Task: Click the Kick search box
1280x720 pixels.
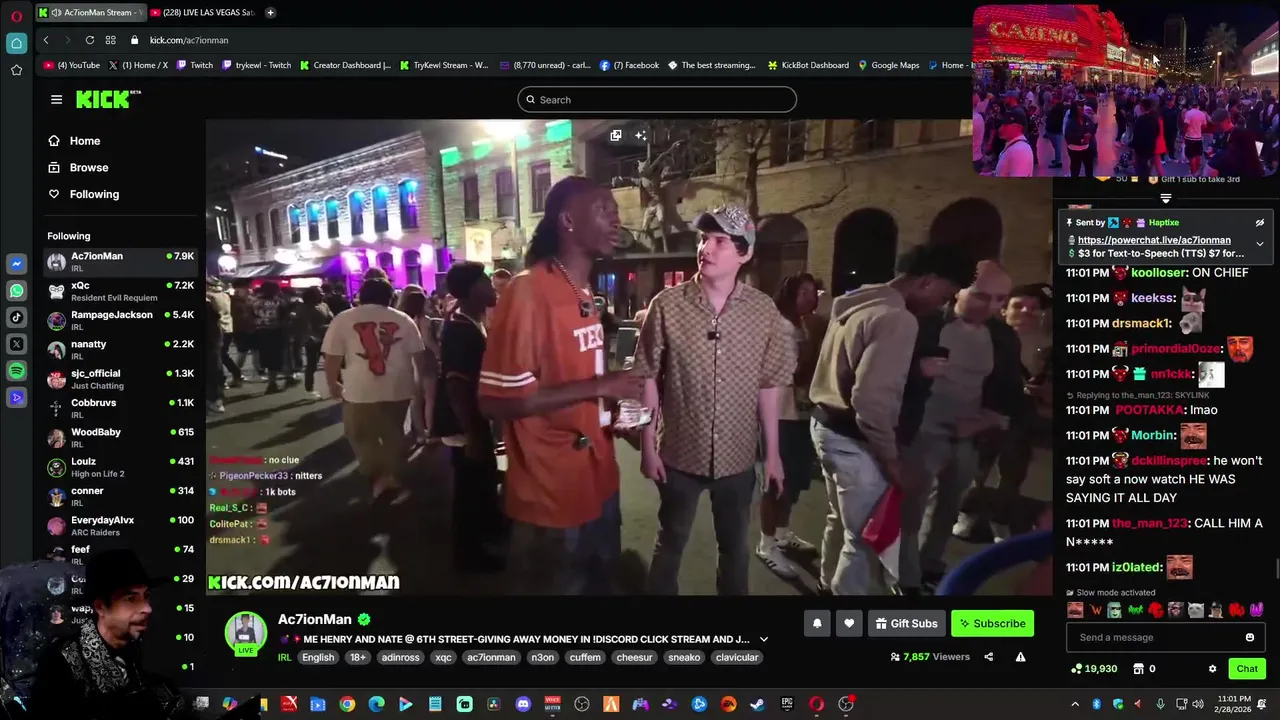Action: tap(657, 99)
